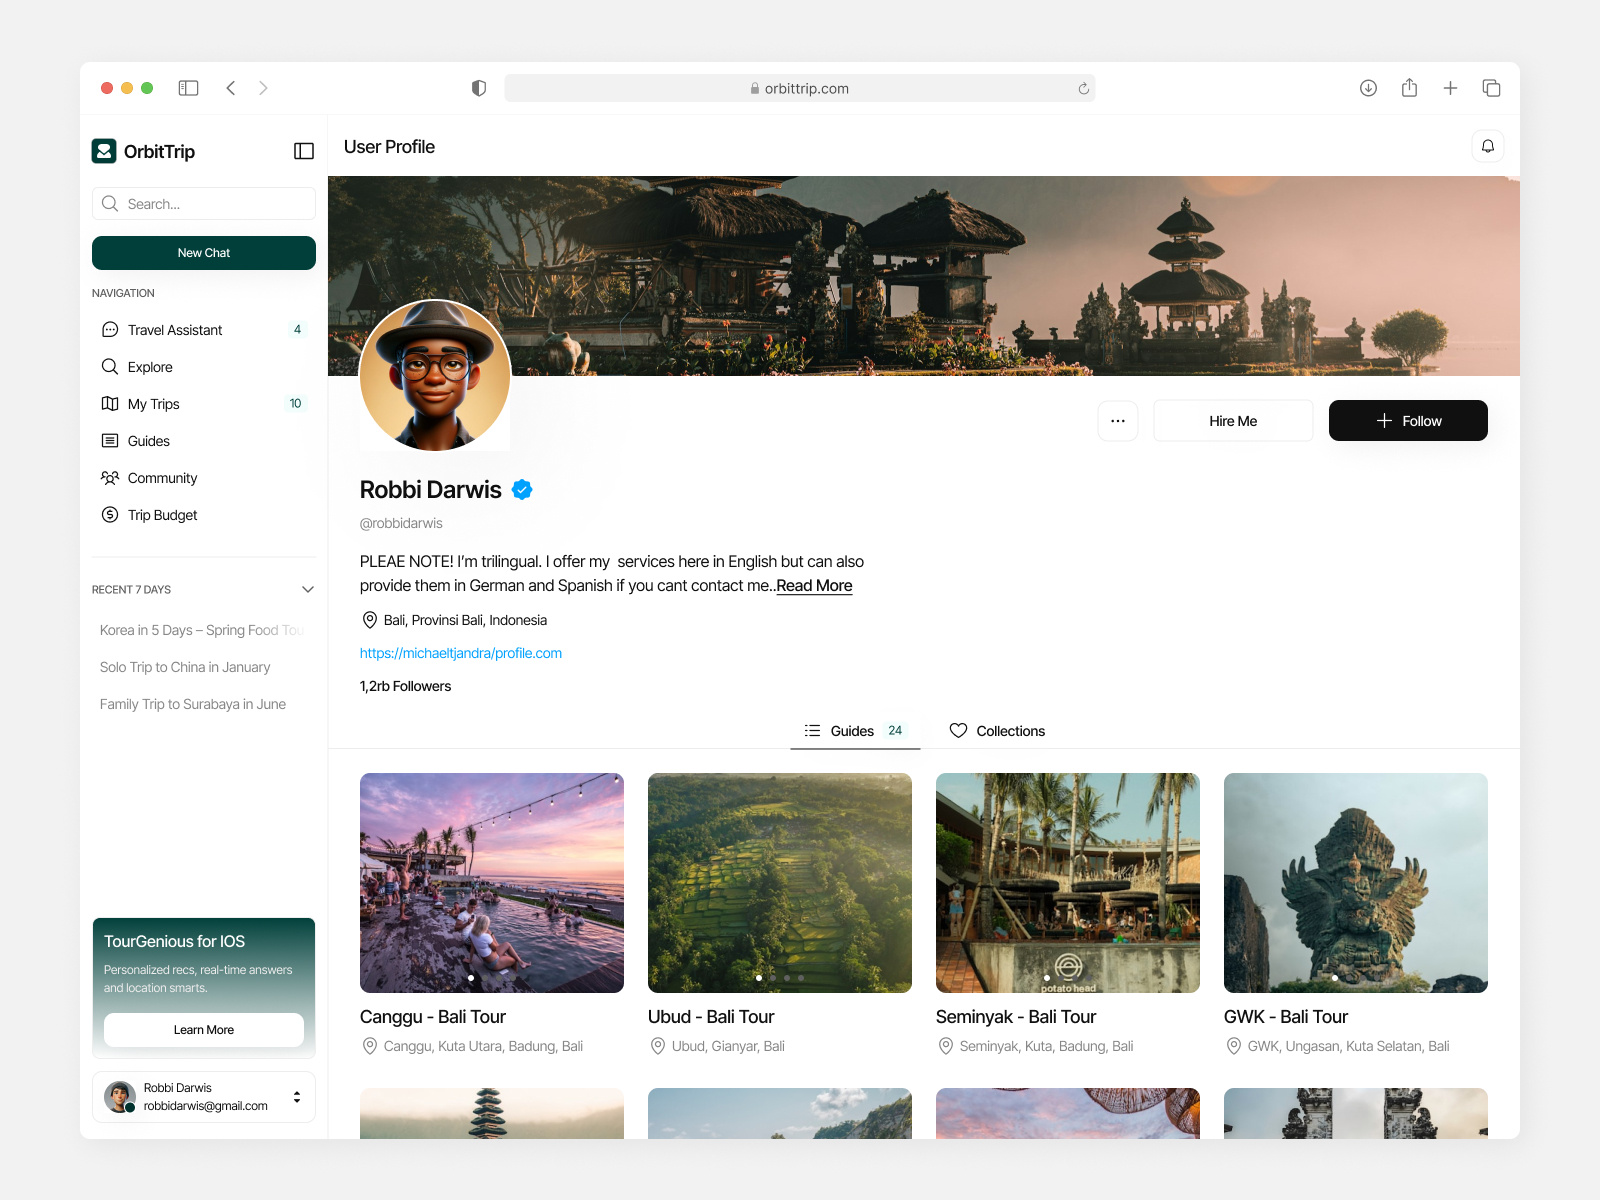Select the Explore icon in the sidebar
Screen dimensions: 1600x1200
click(x=110, y=366)
